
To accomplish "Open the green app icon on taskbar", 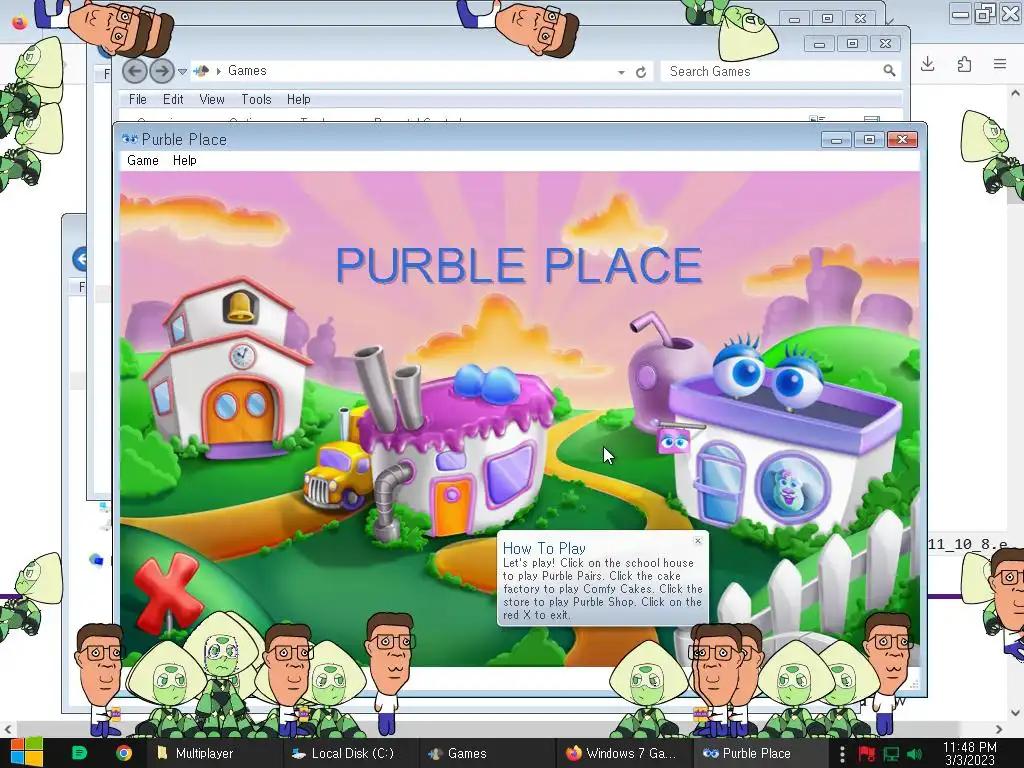I will point(80,753).
